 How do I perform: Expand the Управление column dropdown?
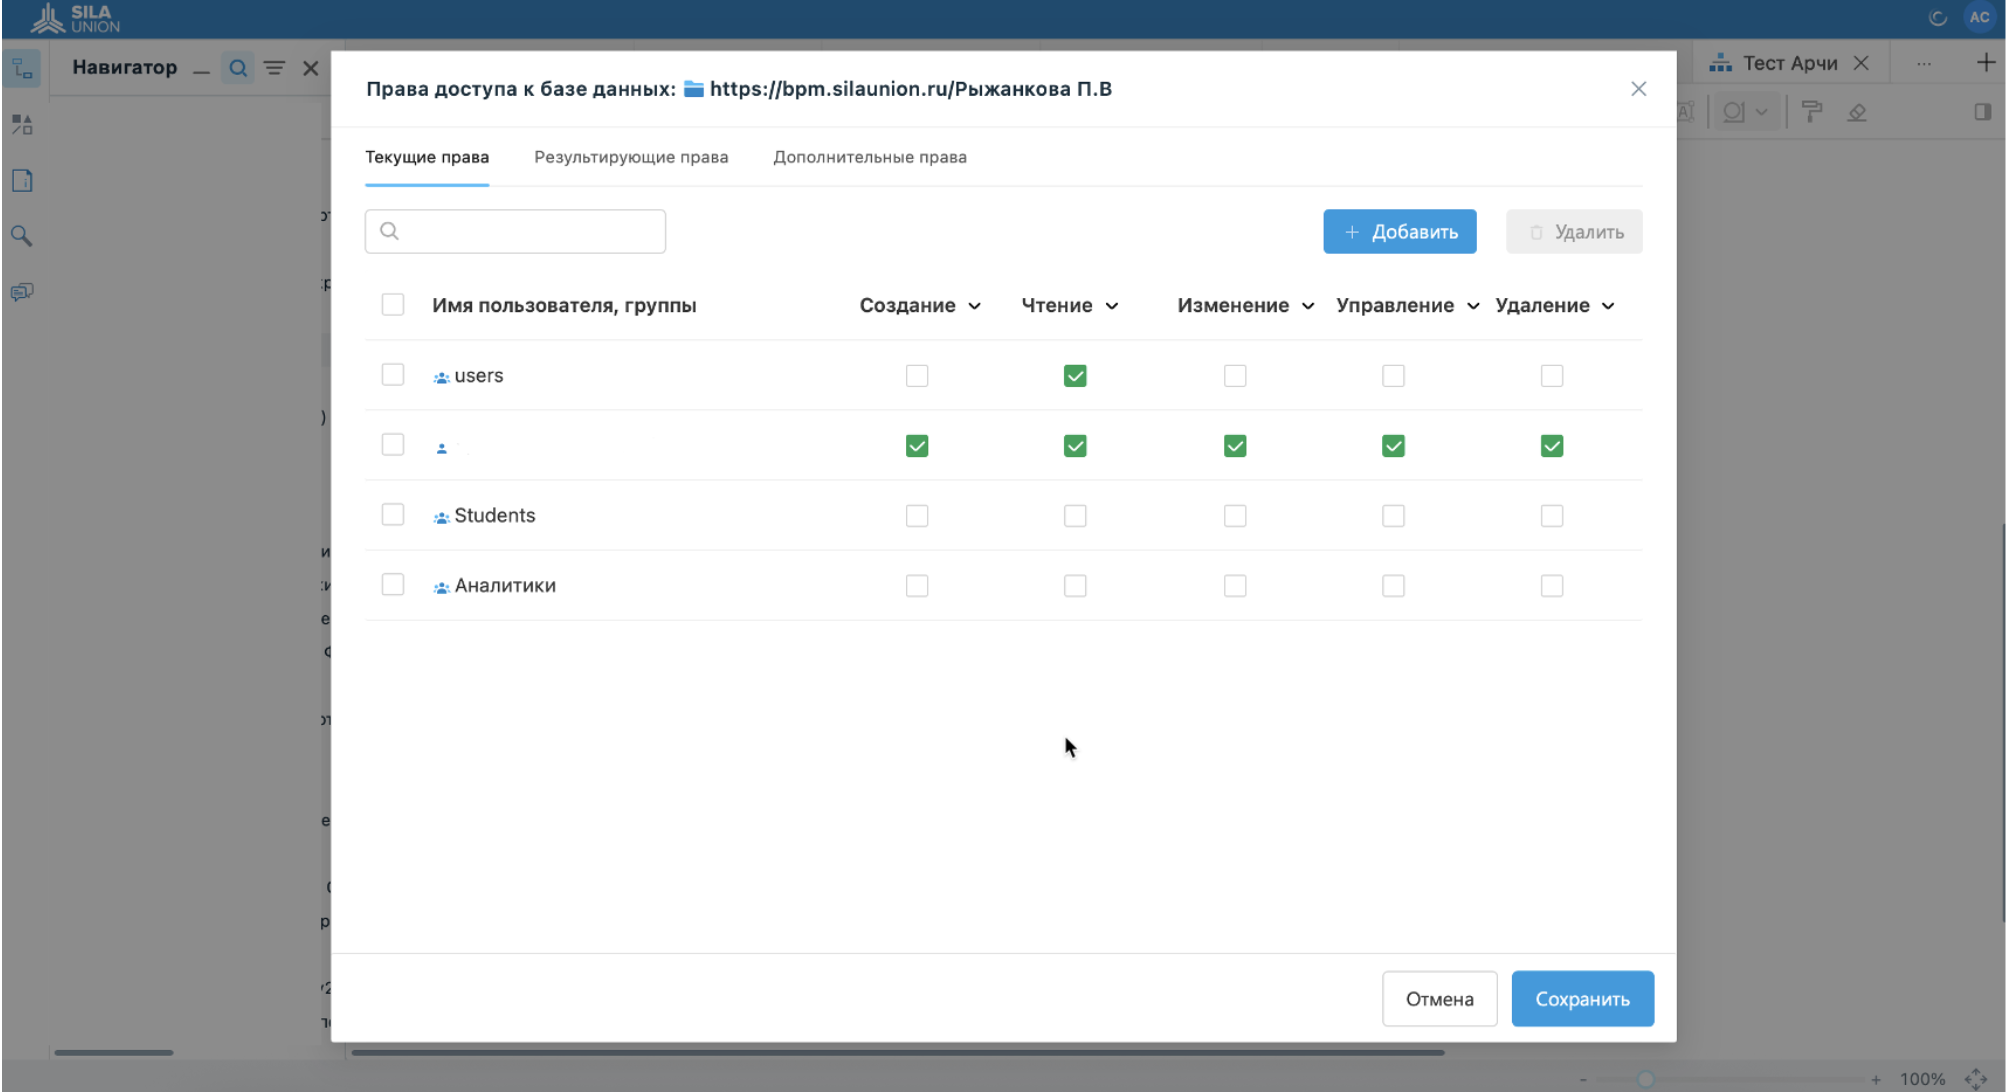click(x=1473, y=306)
